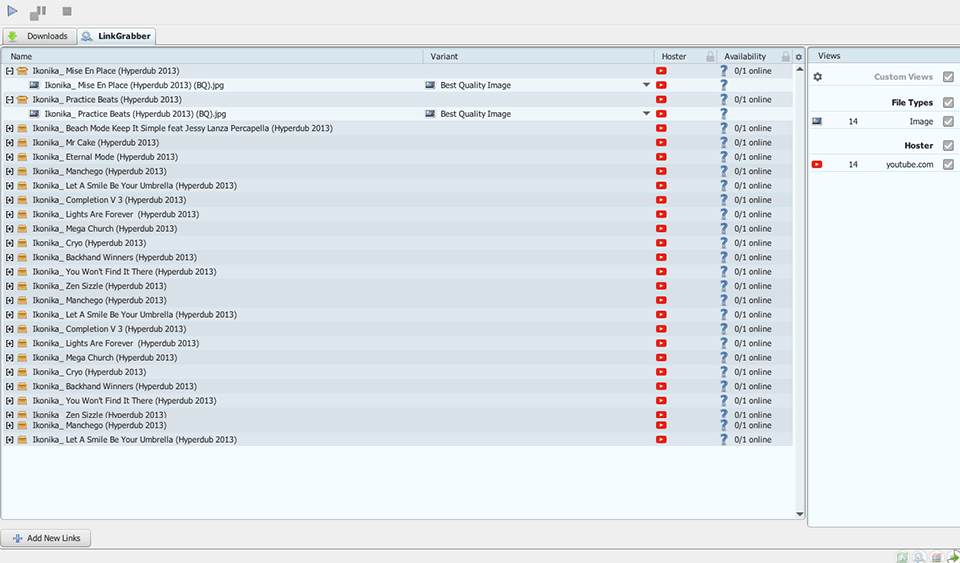Select the LinkGrabber tab
This screenshot has width=960, height=563.
point(116,36)
